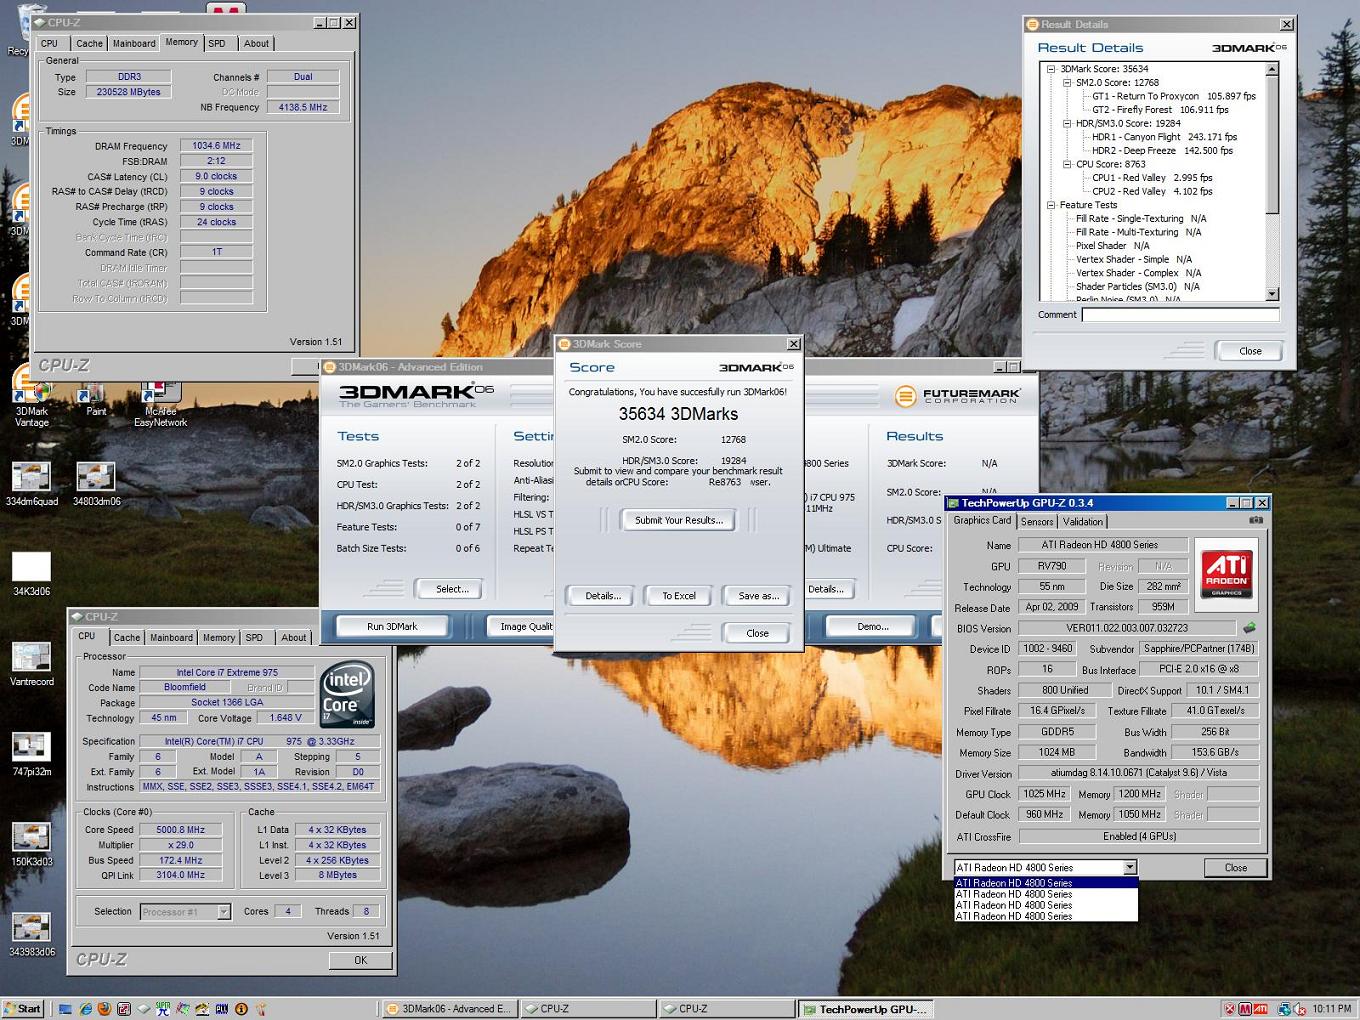Click the Demo button in 3DMark06
This screenshot has height=1020, width=1360.
click(x=873, y=626)
